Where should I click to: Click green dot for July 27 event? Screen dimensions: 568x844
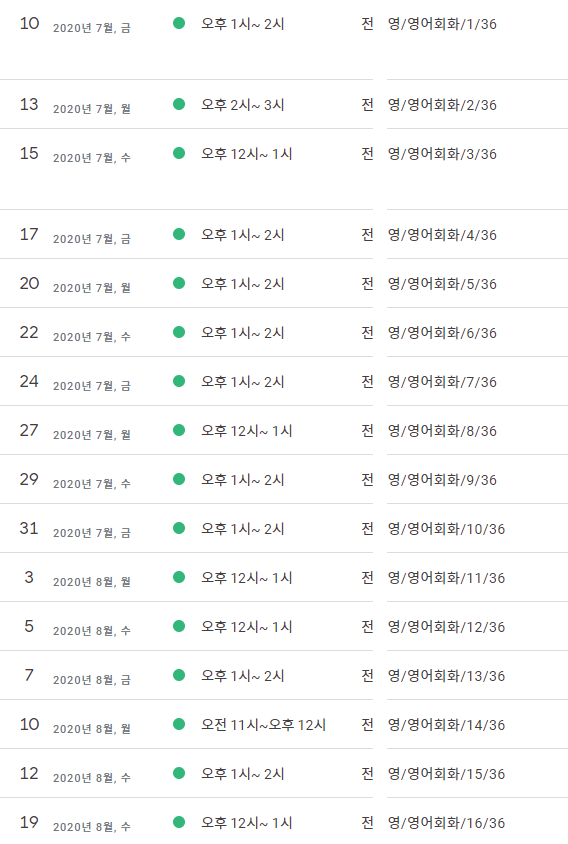pyautogui.click(x=179, y=430)
